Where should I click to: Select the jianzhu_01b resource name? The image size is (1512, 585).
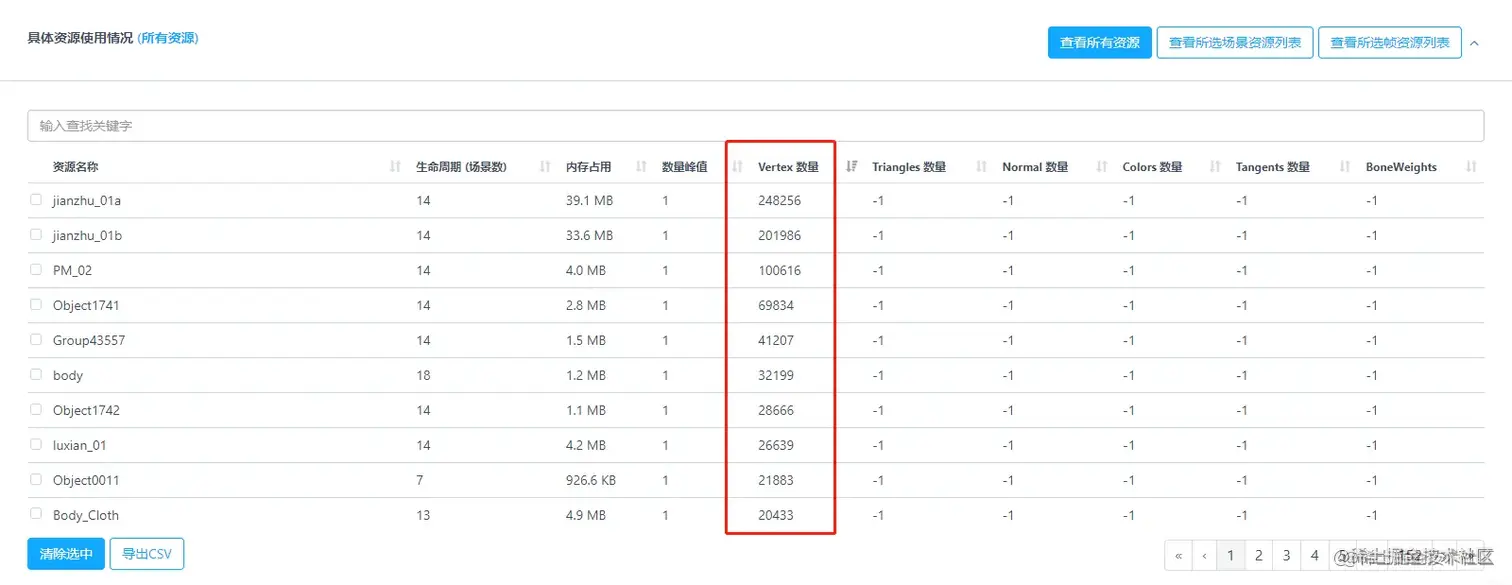coord(87,235)
